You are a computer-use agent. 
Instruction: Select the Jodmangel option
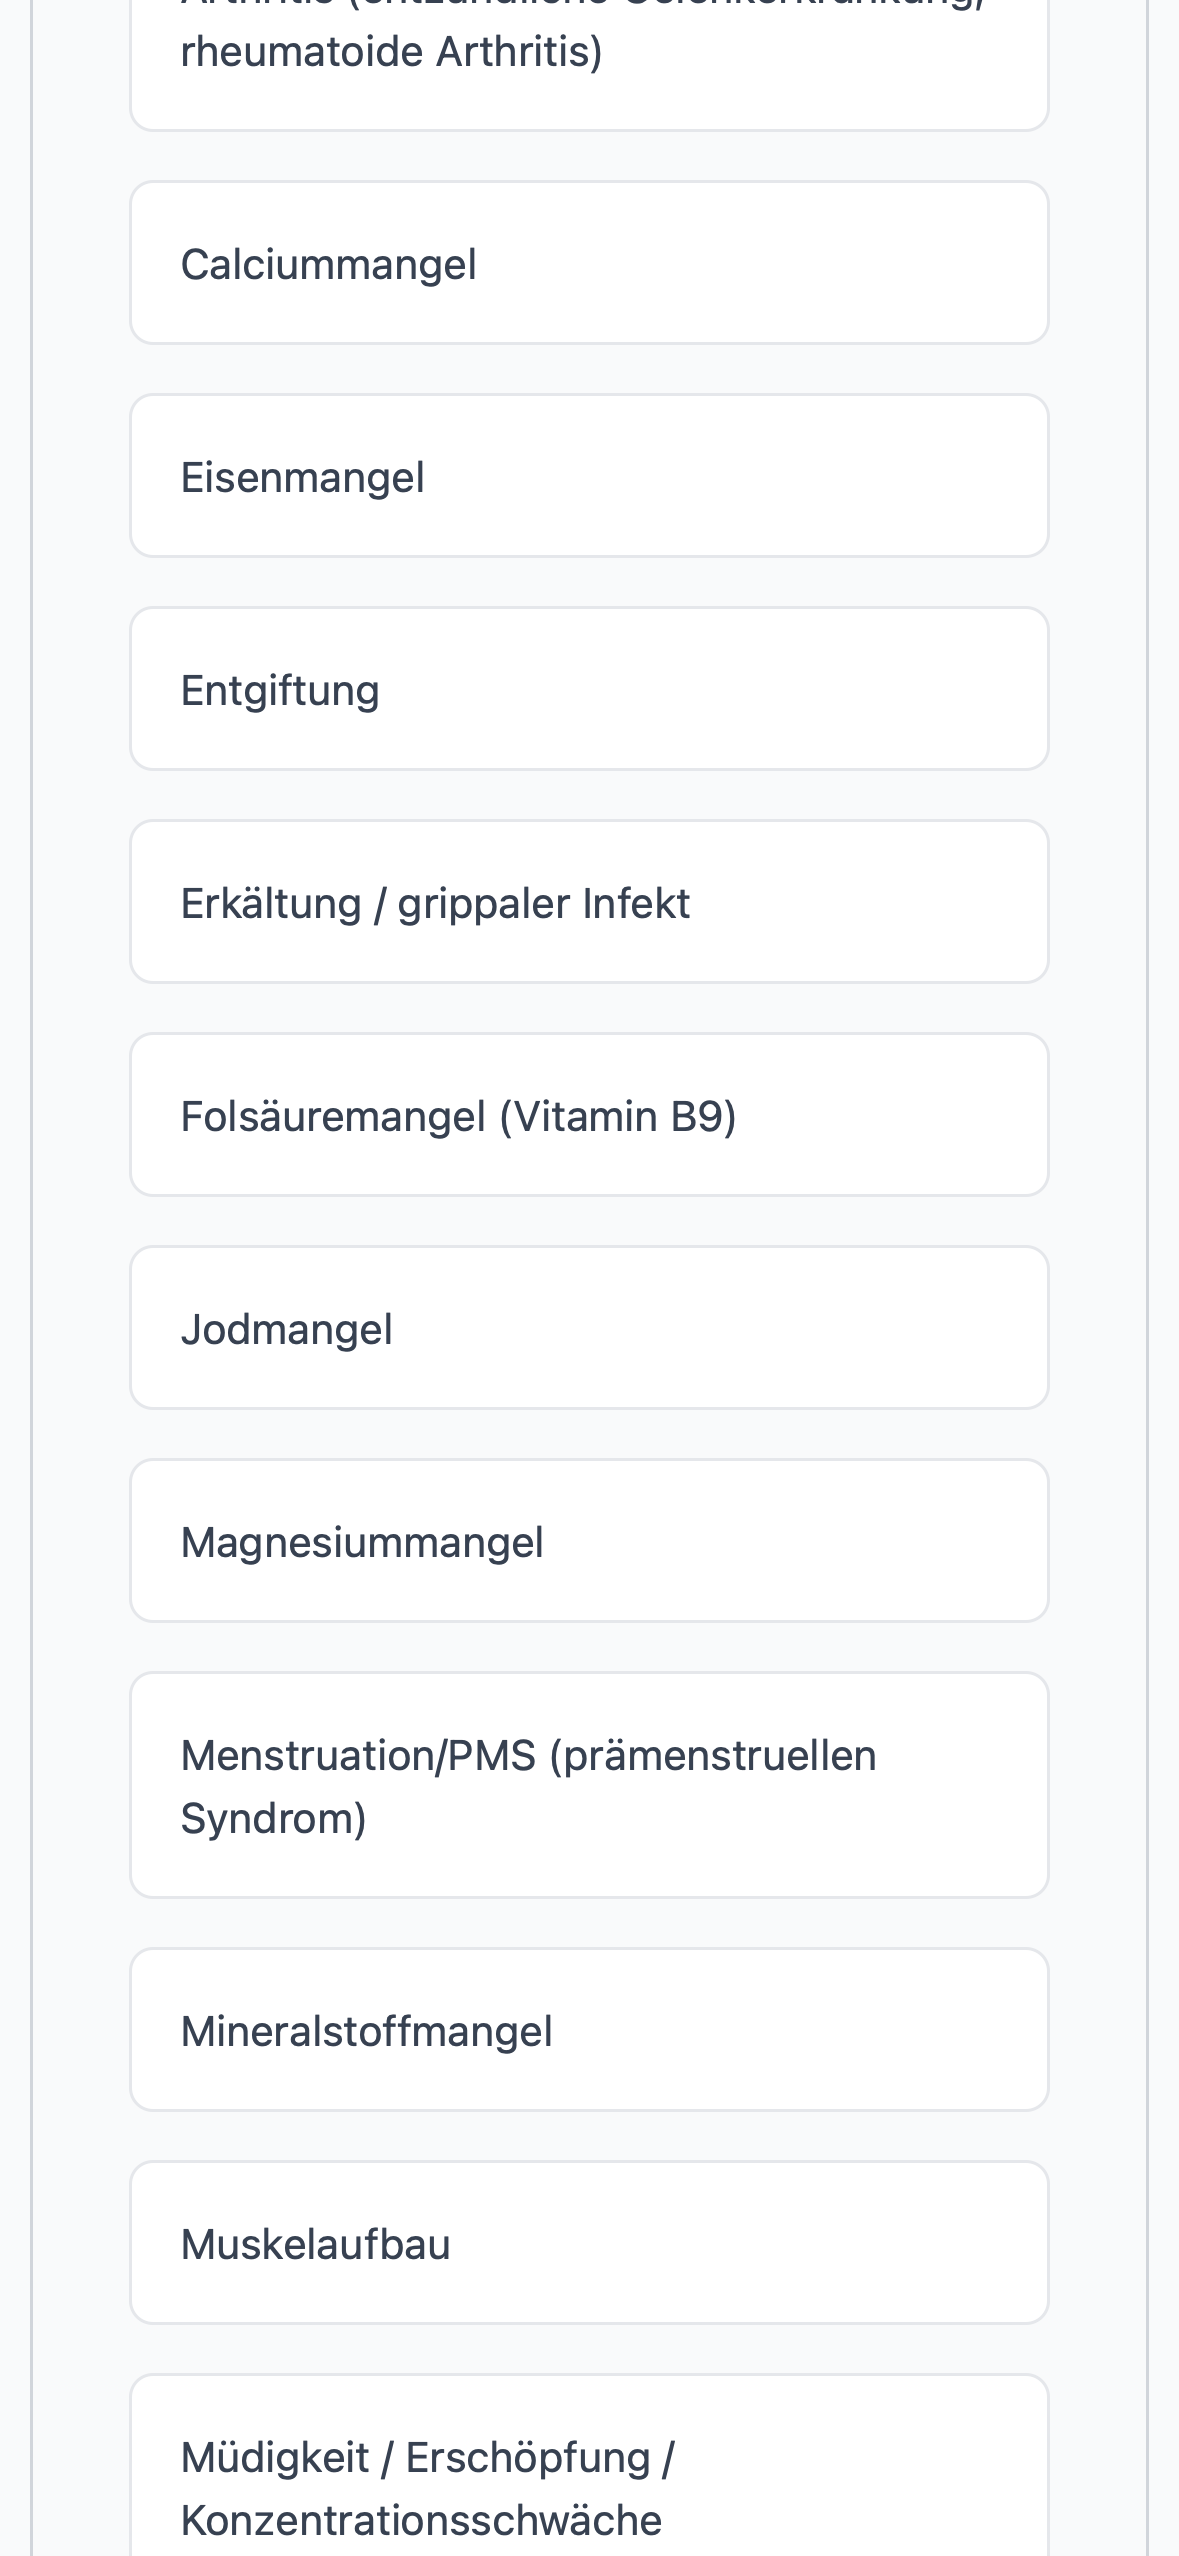[x=589, y=1328]
